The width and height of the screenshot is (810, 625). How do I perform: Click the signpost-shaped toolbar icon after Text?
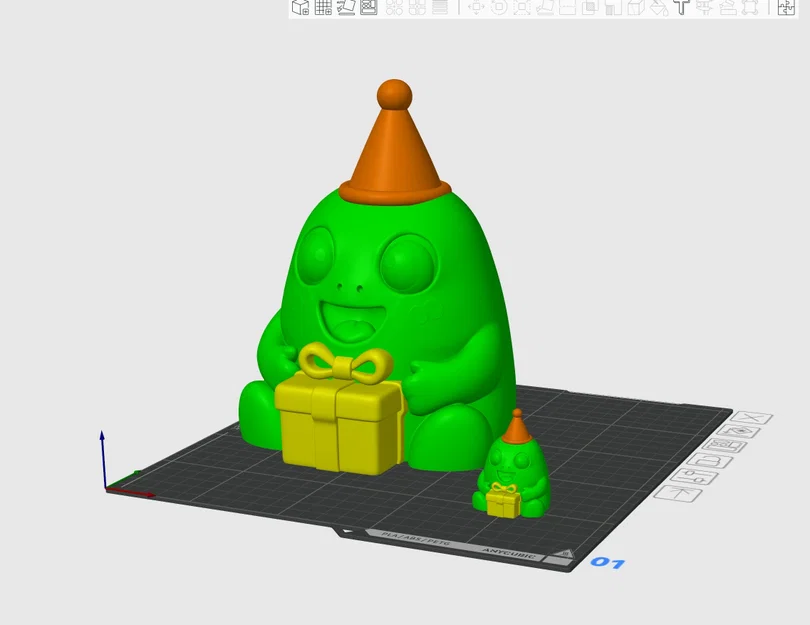[x=704, y=7]
